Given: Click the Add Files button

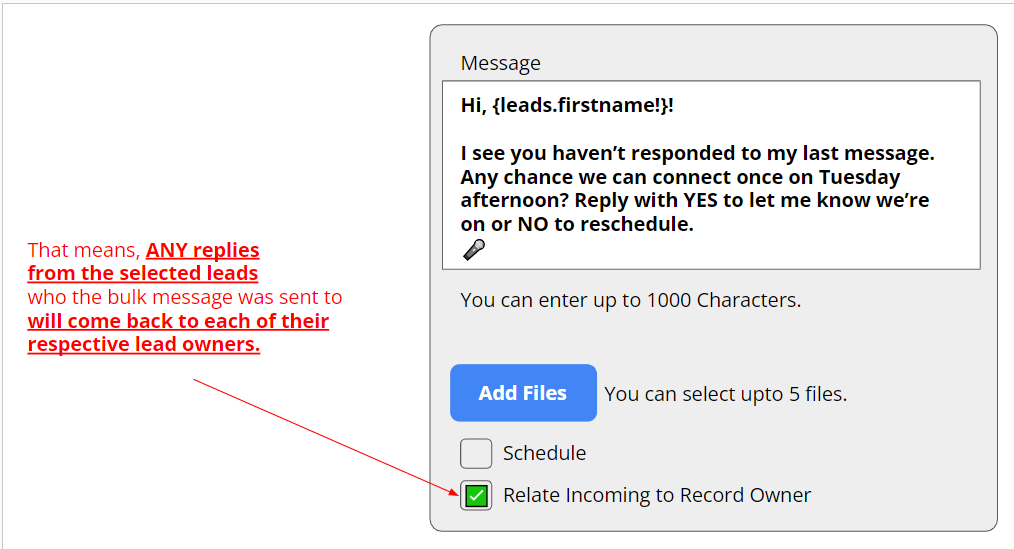Looking at the screenshot, I should coord(523,393).
